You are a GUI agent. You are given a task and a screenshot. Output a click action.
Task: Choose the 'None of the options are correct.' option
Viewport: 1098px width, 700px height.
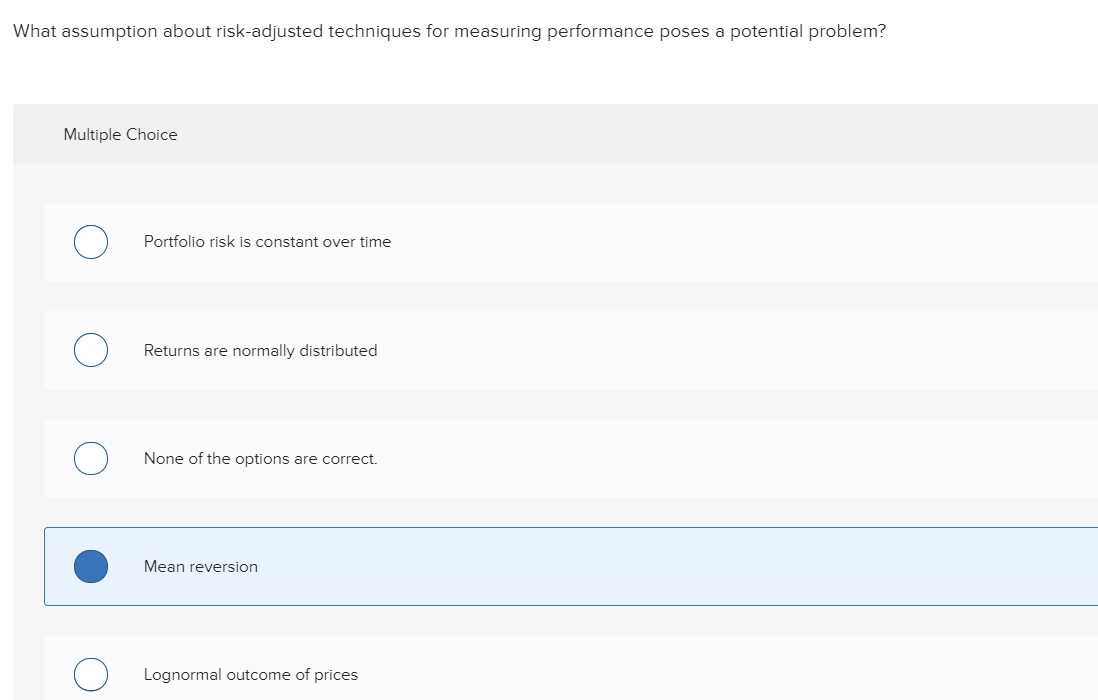[90, 458]
